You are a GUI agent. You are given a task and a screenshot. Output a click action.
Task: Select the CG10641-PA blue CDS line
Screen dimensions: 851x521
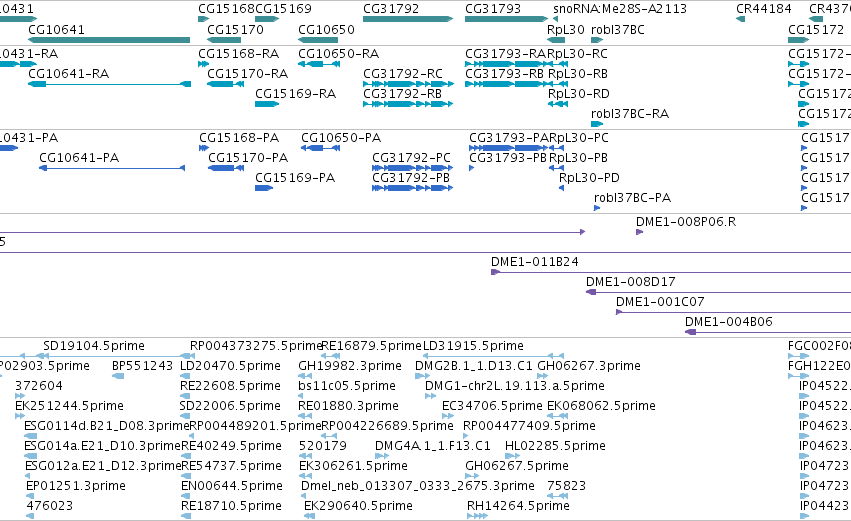coord(112,168)
